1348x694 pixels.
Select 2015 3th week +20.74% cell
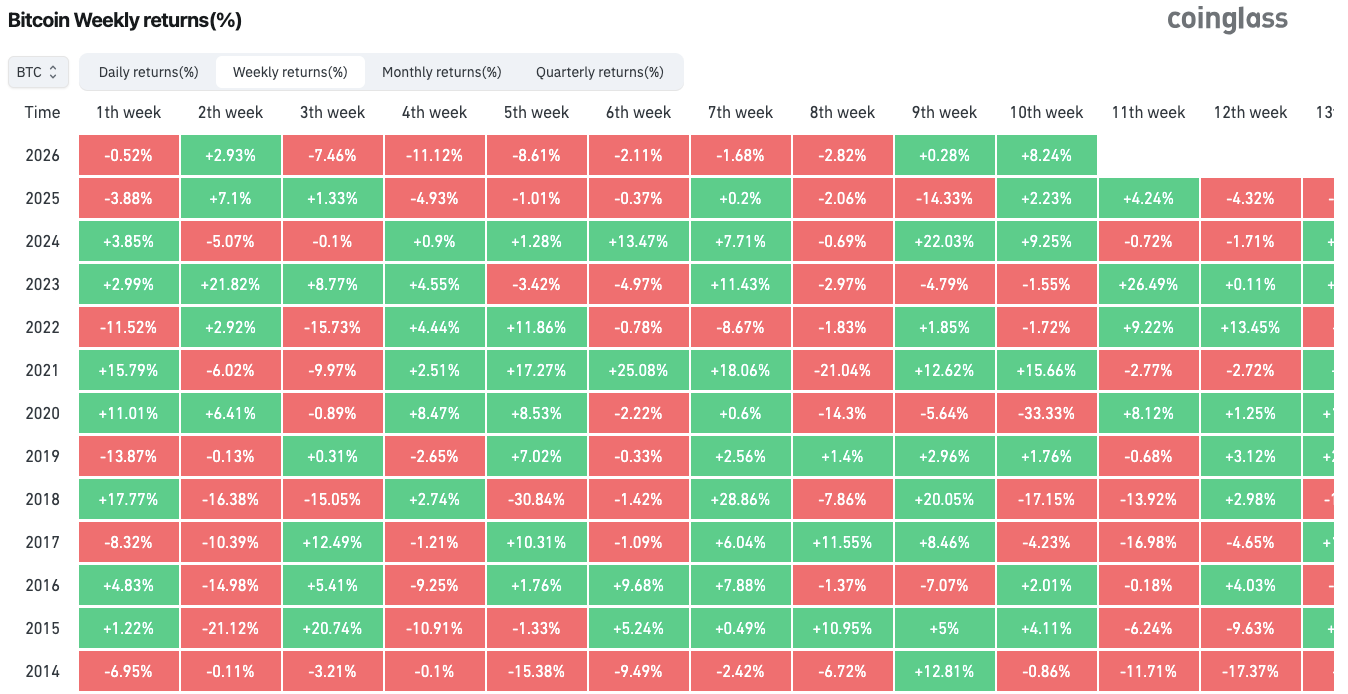pyautogui.click(x=332, y=628)
